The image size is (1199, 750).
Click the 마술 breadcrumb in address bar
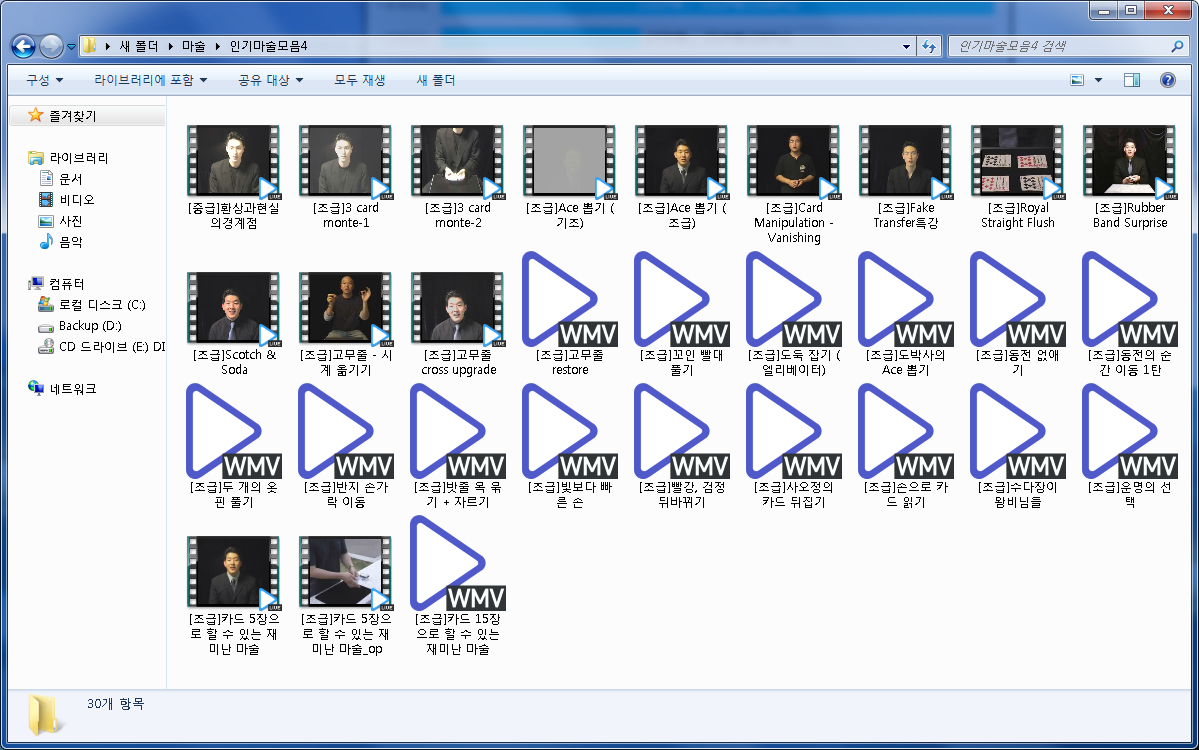(x=193, y=46)
